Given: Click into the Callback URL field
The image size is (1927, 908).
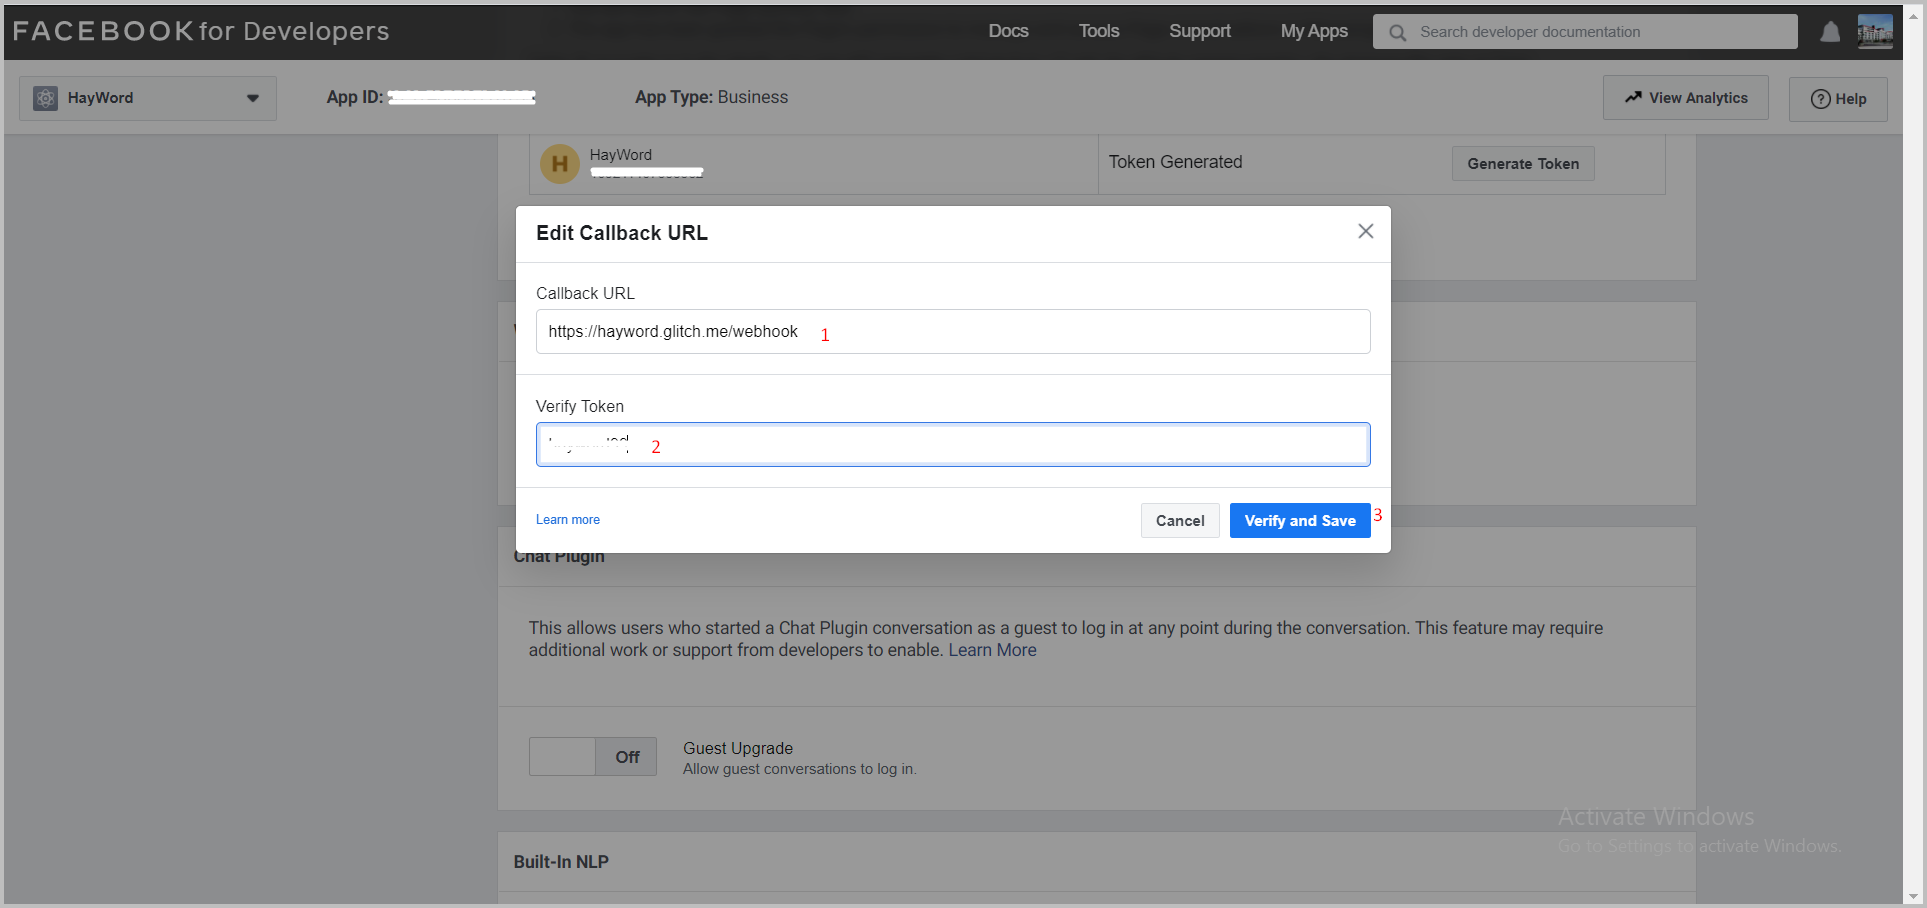Looking at the screenshot, I should (x=953, y=332).
